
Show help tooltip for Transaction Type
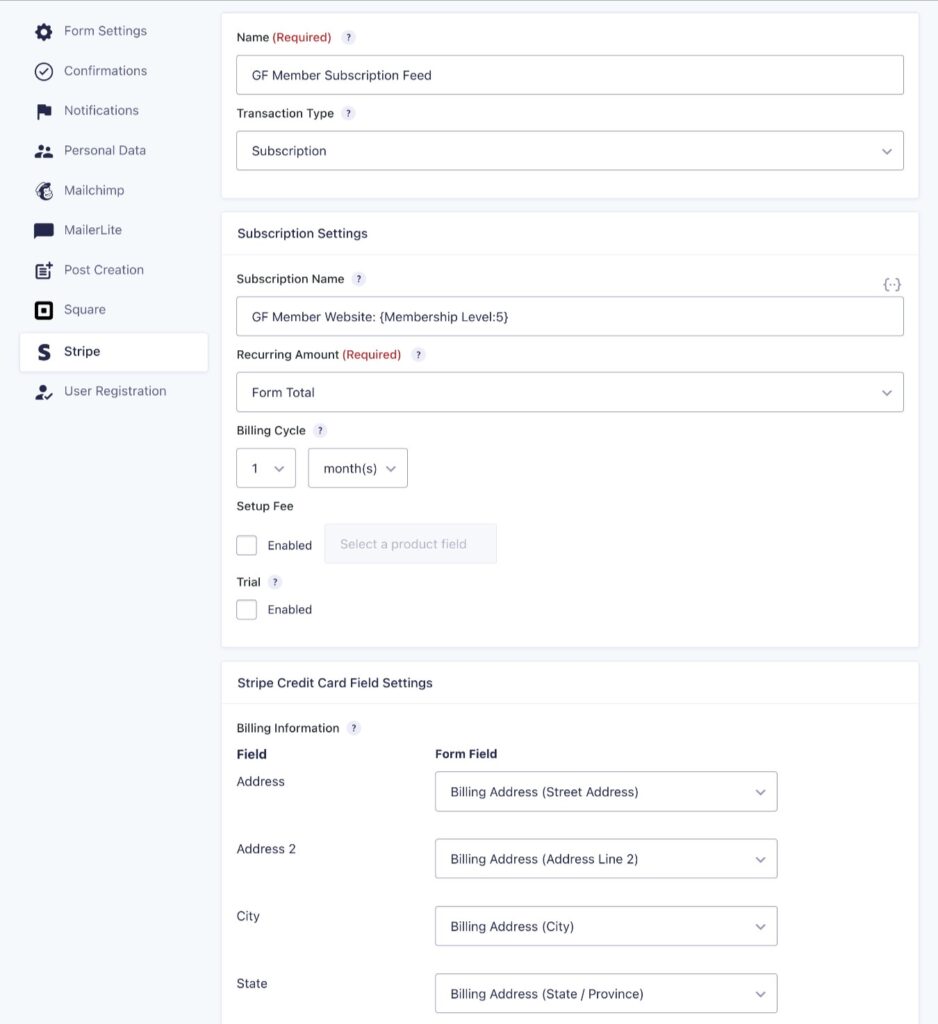click(349, 113)
